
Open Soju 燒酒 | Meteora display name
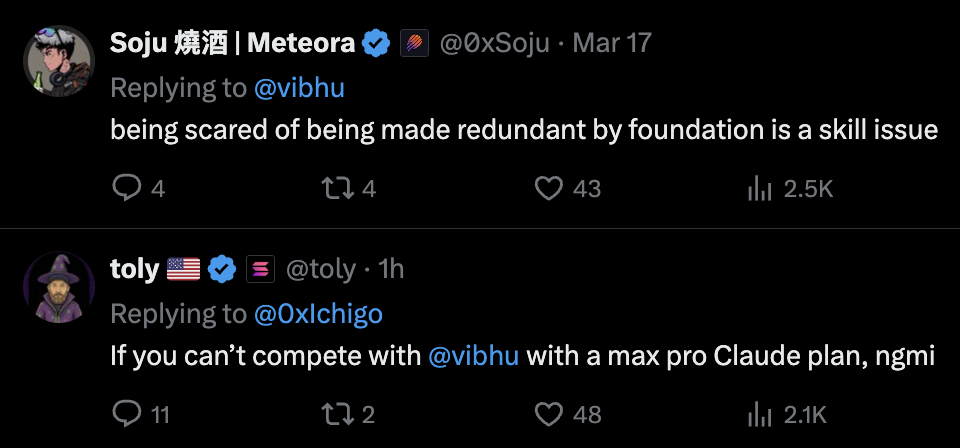coord(232,43)
